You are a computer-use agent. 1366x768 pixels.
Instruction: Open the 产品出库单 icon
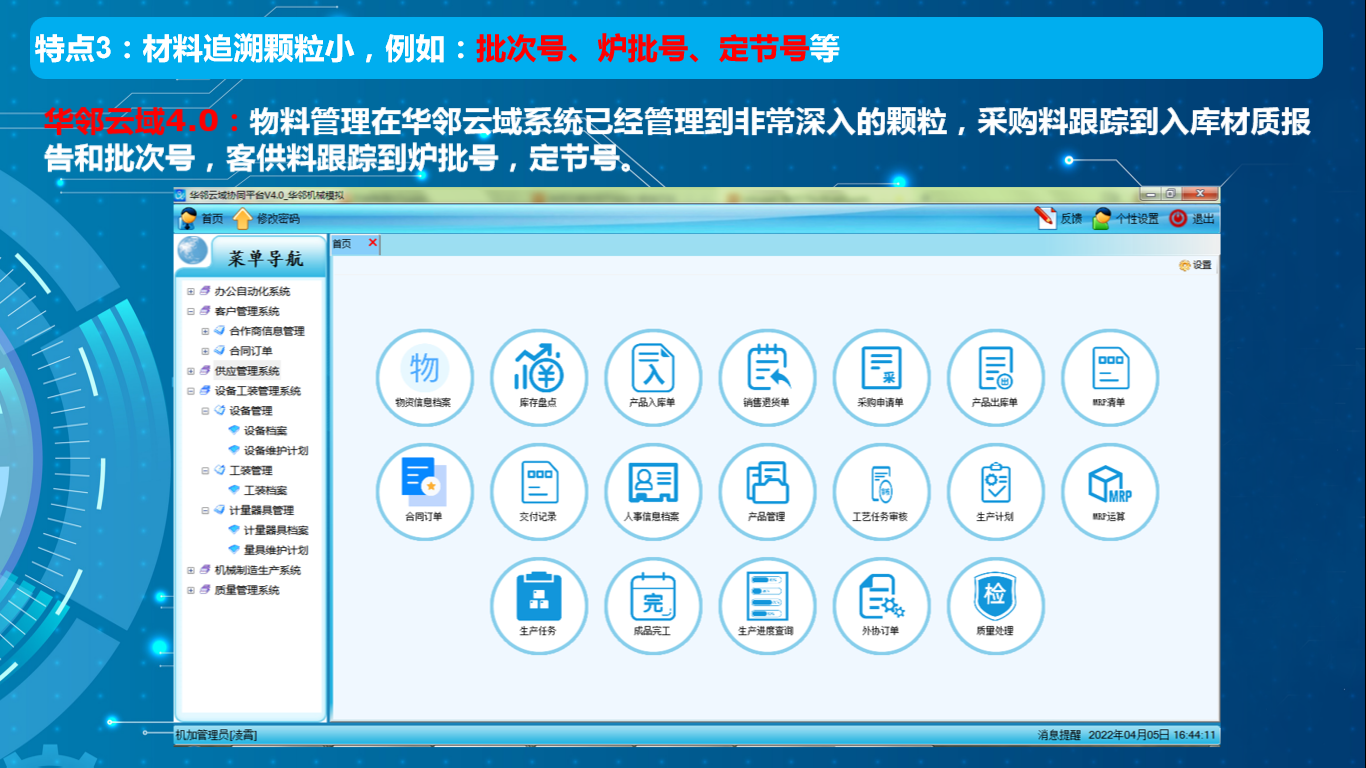[995, 377]
